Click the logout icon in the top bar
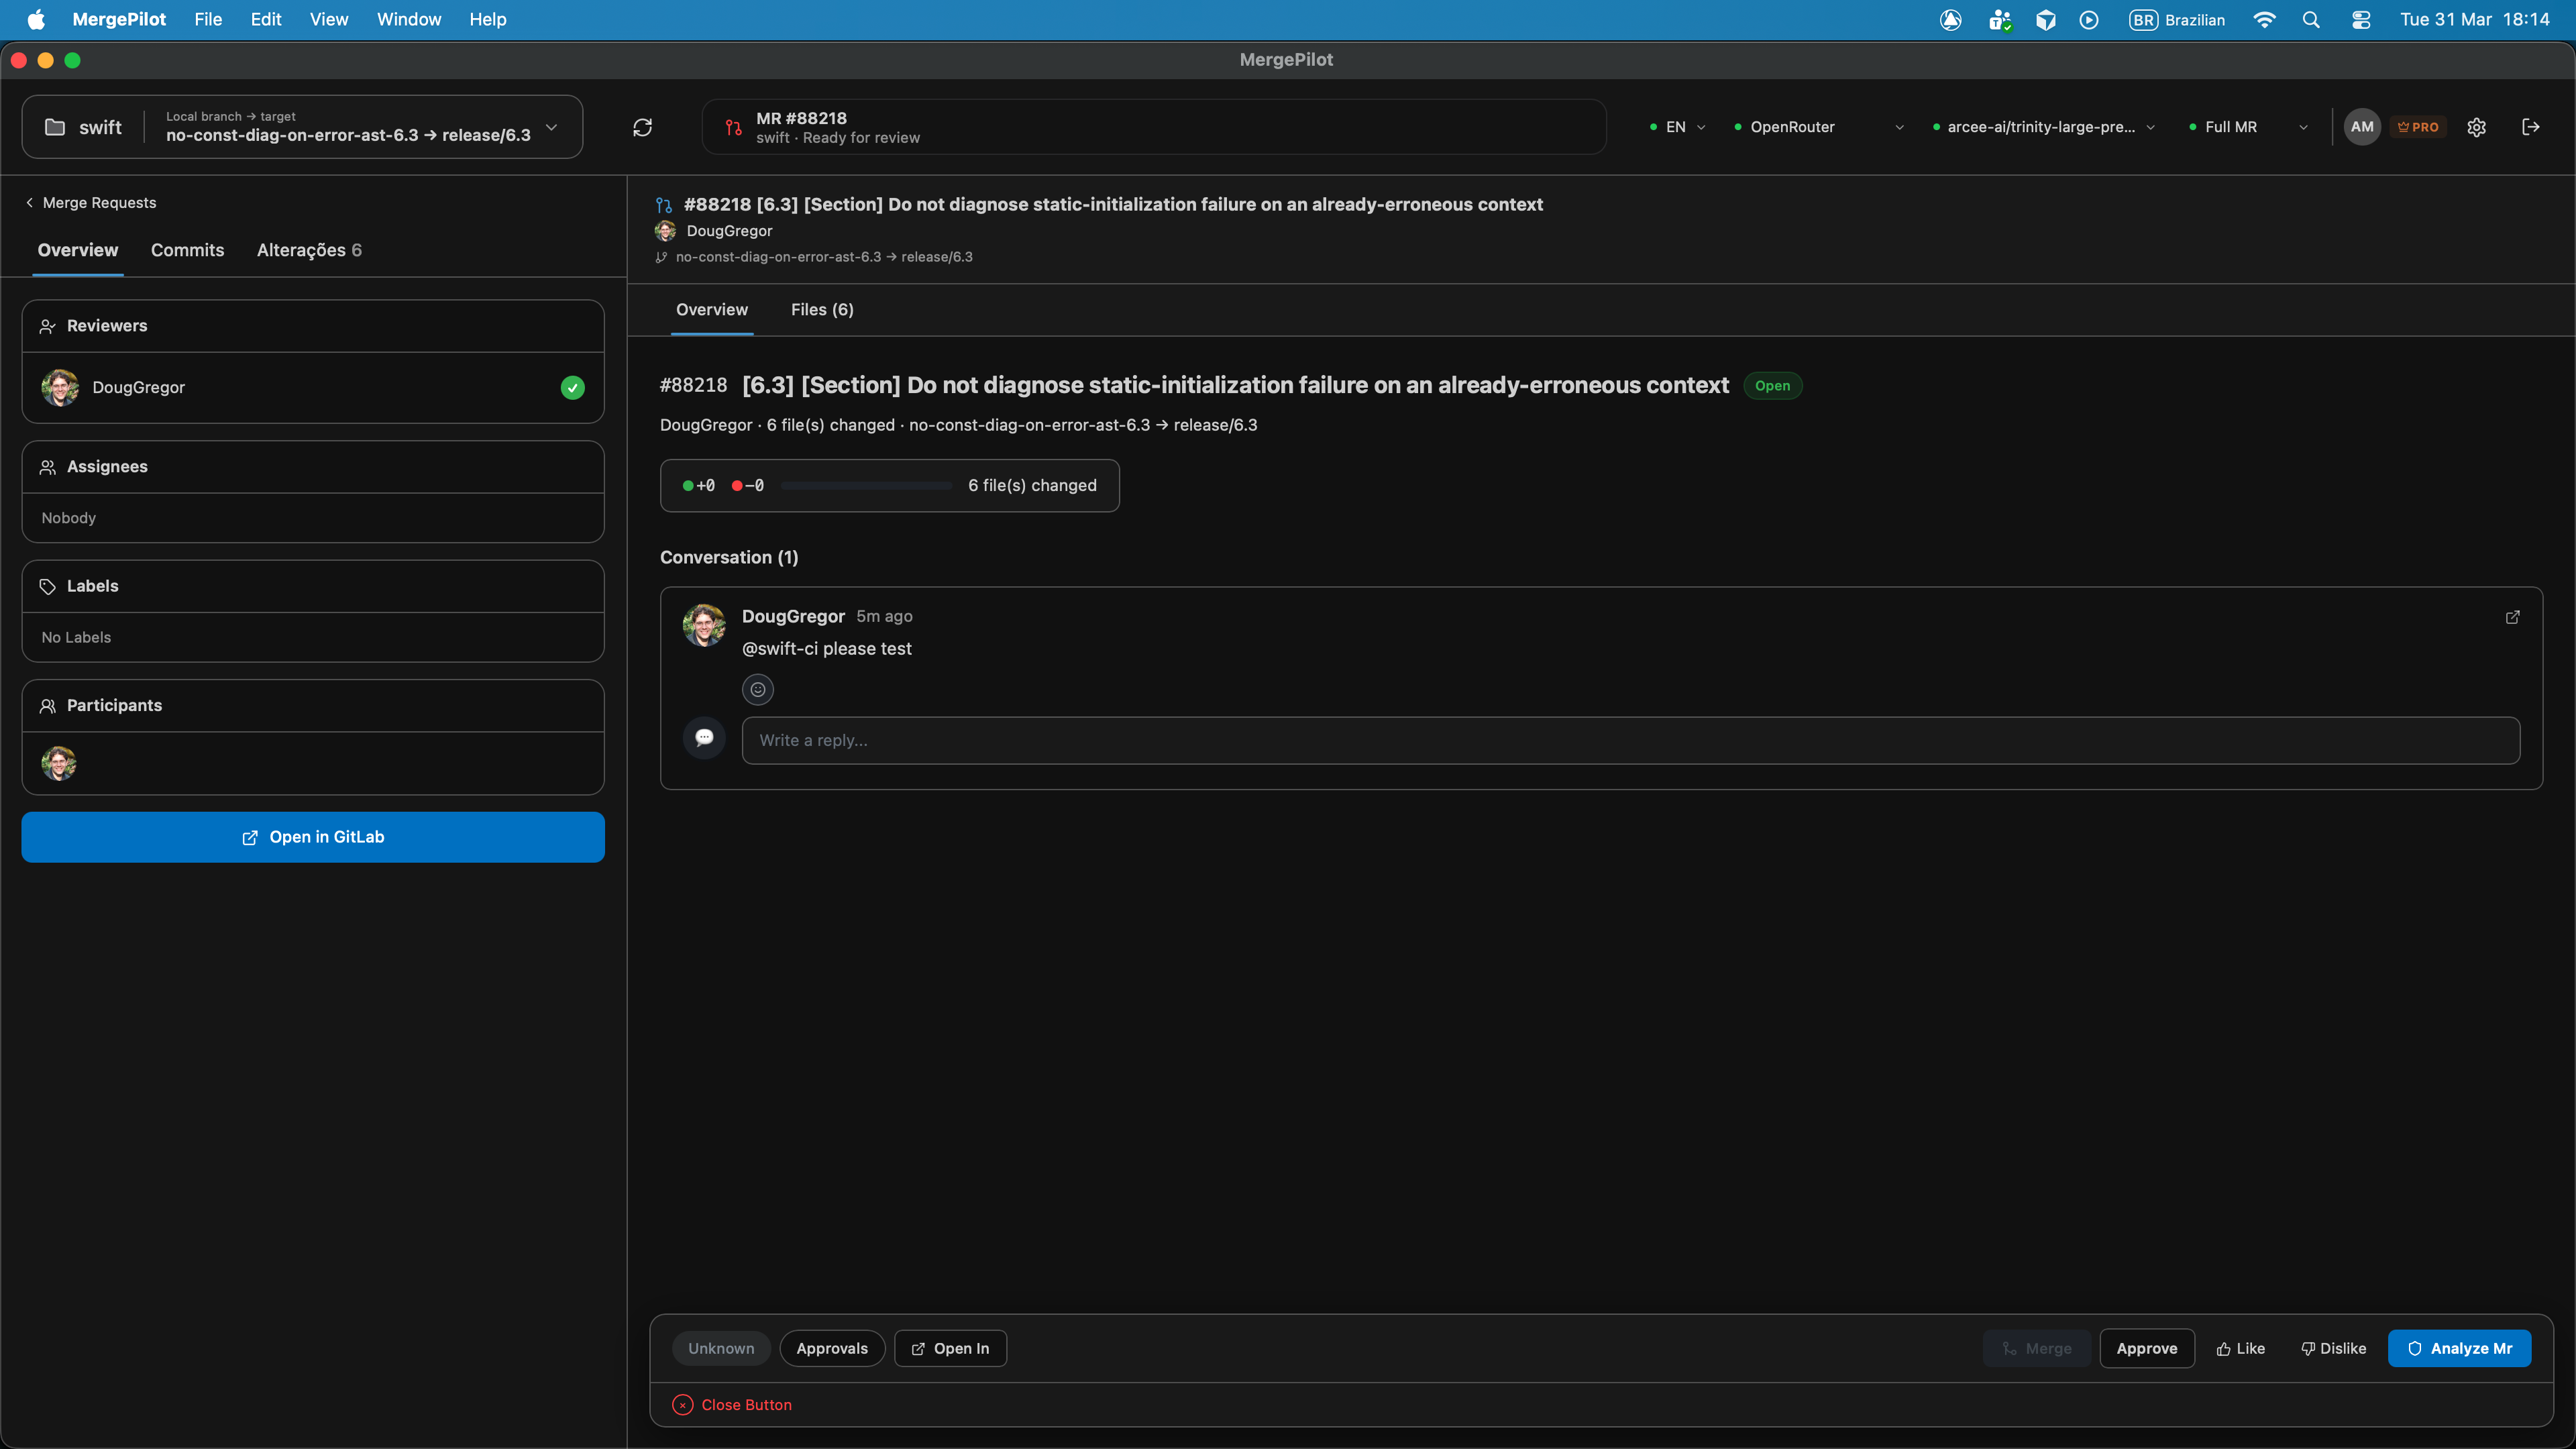The width and height of the screenshot is (2576, 1449). tap(2531, 127)
